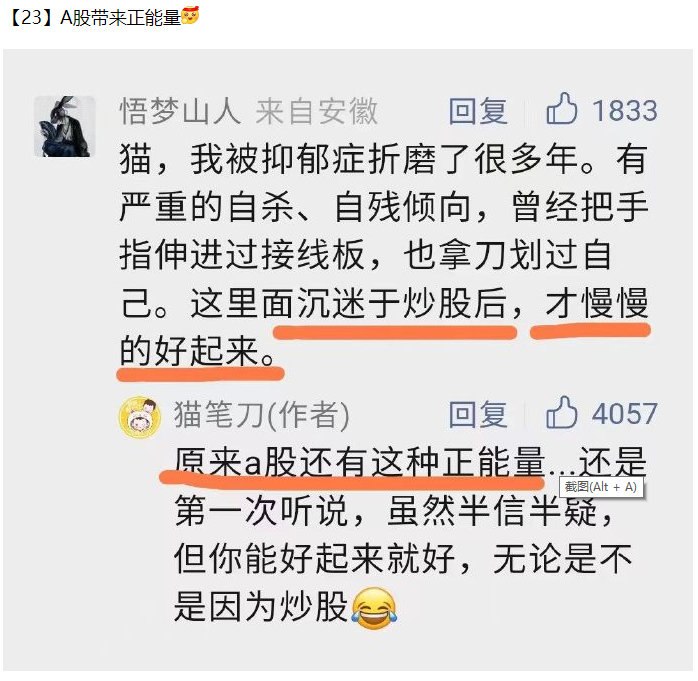698x681 pixels.
Task: Click the 截图(Alt + A) tooltip
Action: (601, 487)
